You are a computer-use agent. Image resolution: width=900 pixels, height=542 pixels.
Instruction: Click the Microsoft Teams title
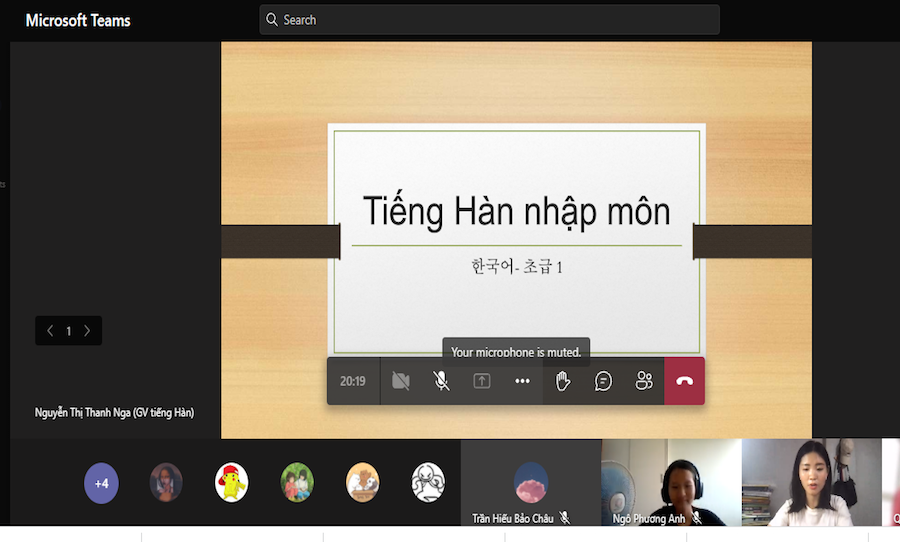point(78,20)
